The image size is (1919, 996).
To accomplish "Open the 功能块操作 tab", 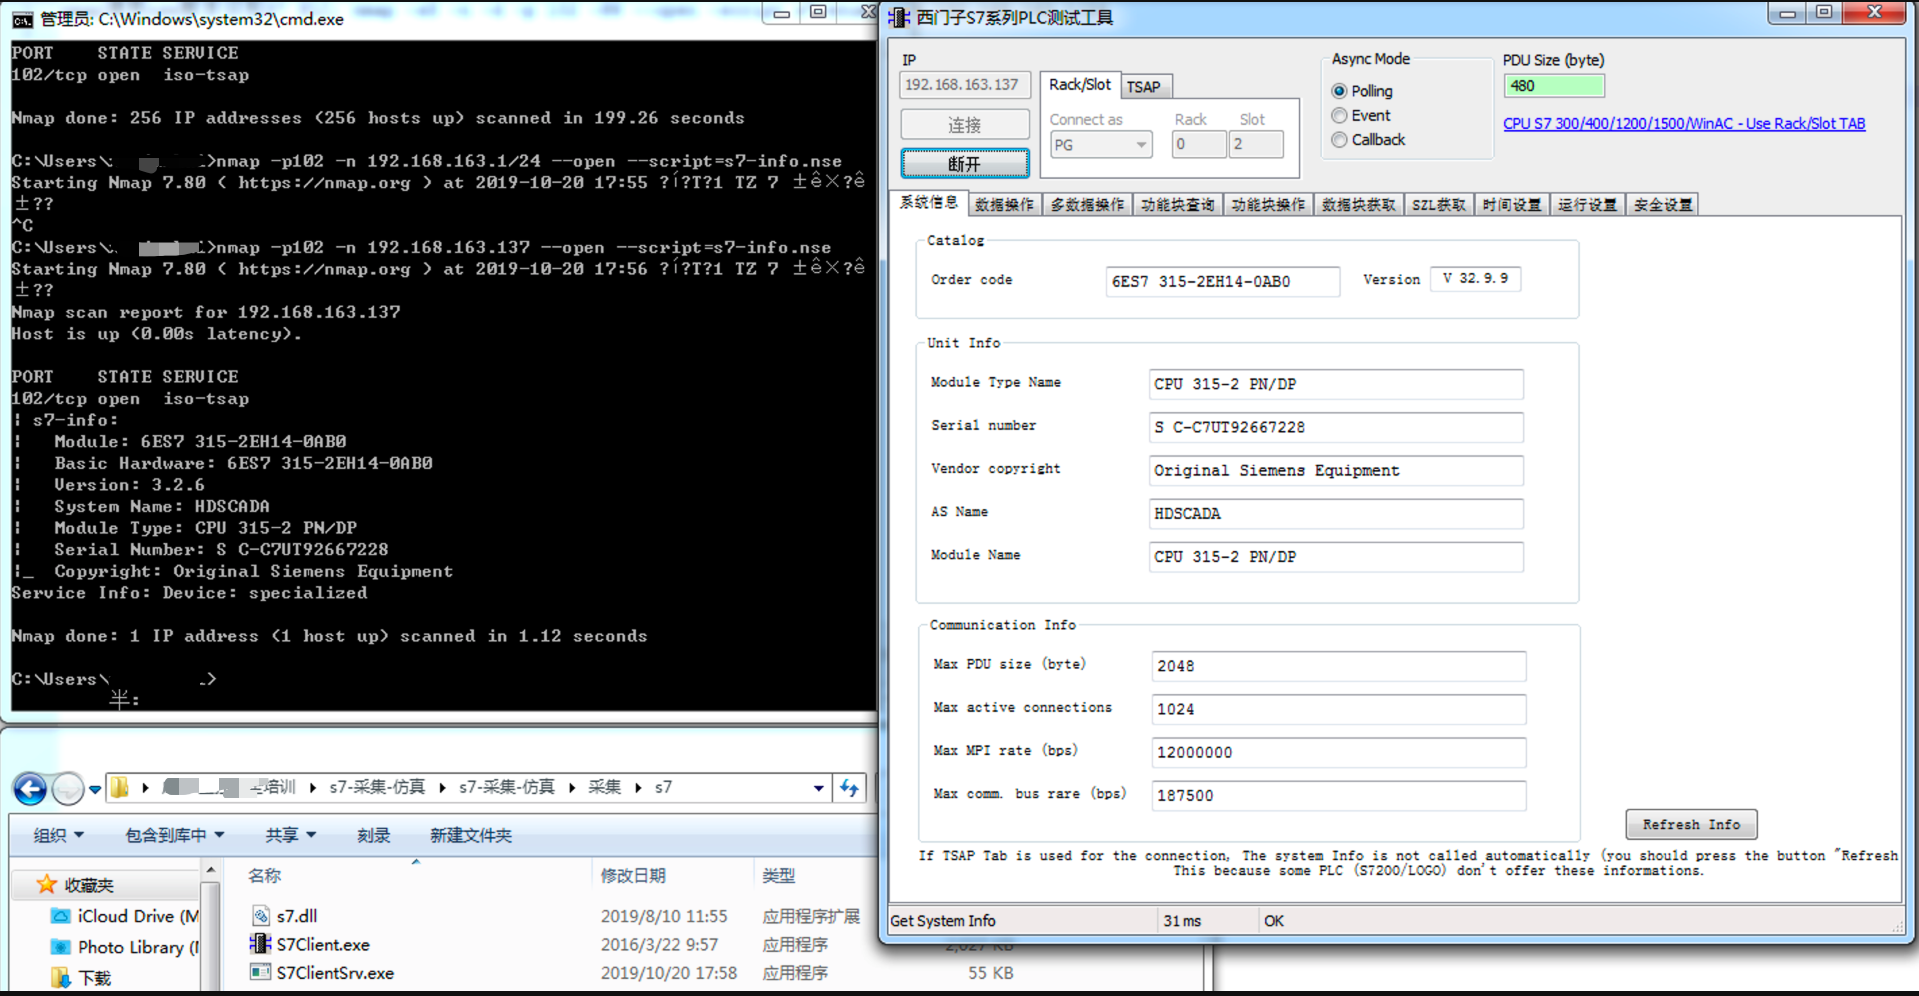I will click(1268, 205).
